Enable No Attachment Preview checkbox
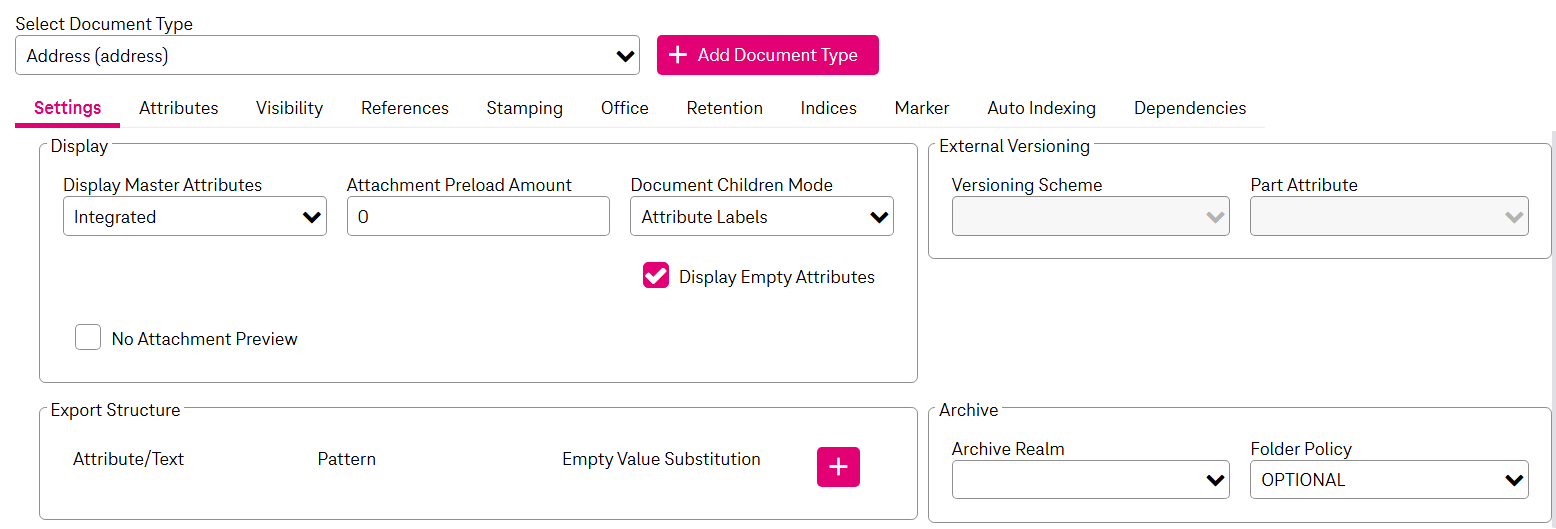 (88, 338)
